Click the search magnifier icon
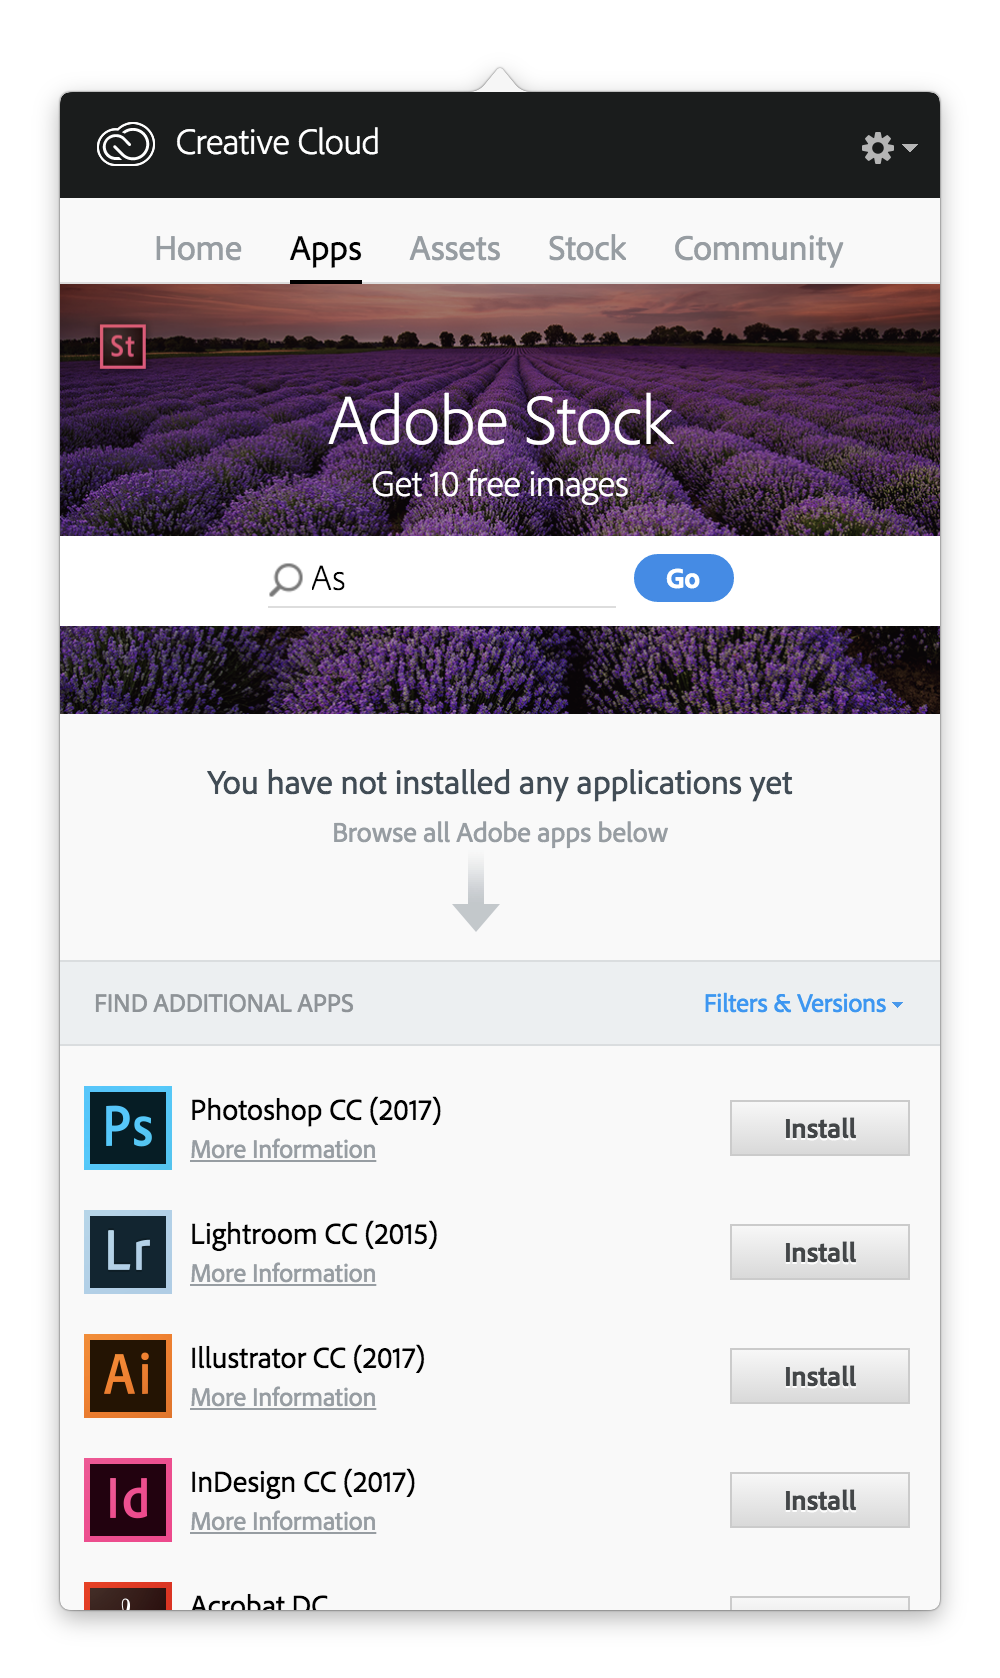The image size is (1000, 1678). (x=285, y=579)
